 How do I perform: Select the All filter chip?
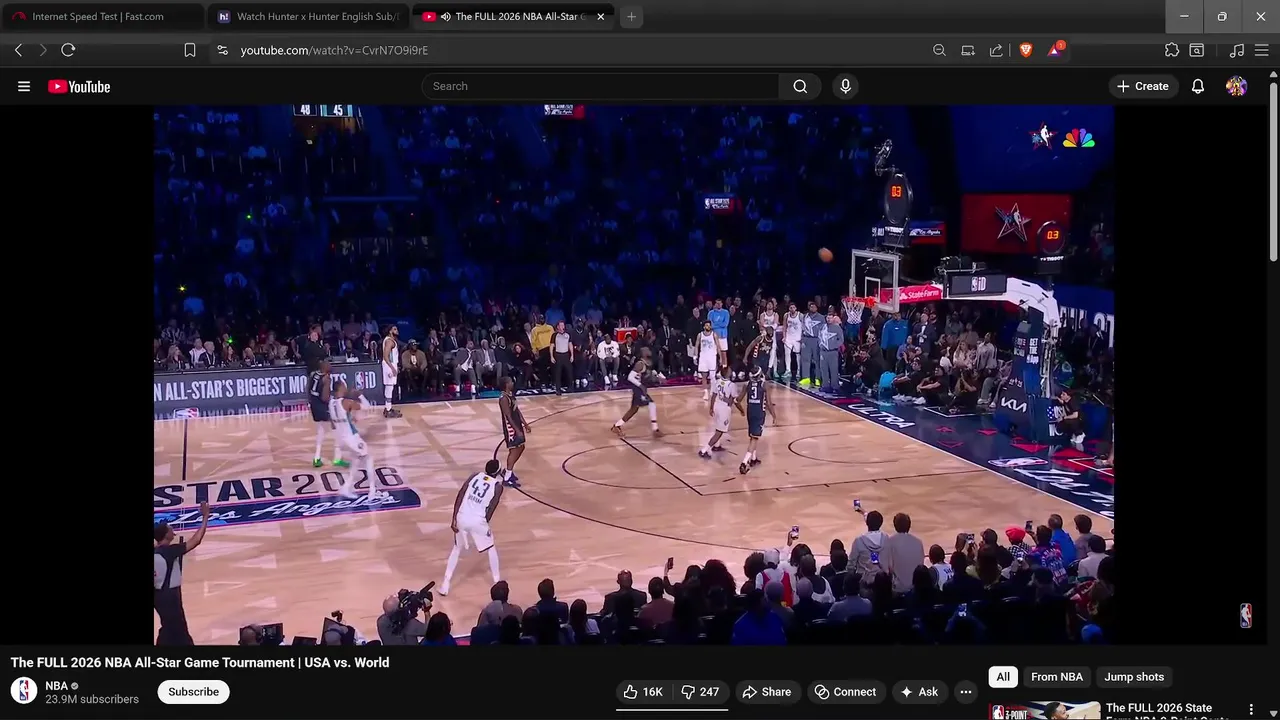(1003, 677)
